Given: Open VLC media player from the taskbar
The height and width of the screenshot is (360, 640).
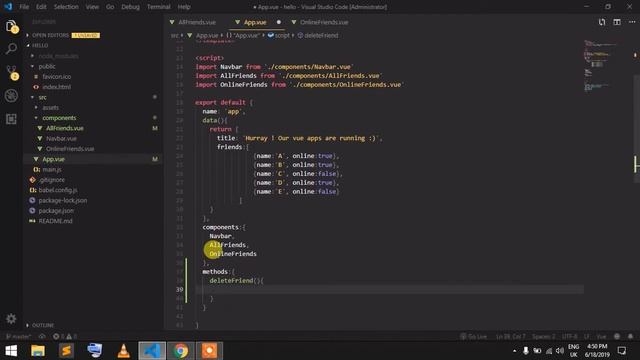Looking at the screenshot, I should coord(123,351).
